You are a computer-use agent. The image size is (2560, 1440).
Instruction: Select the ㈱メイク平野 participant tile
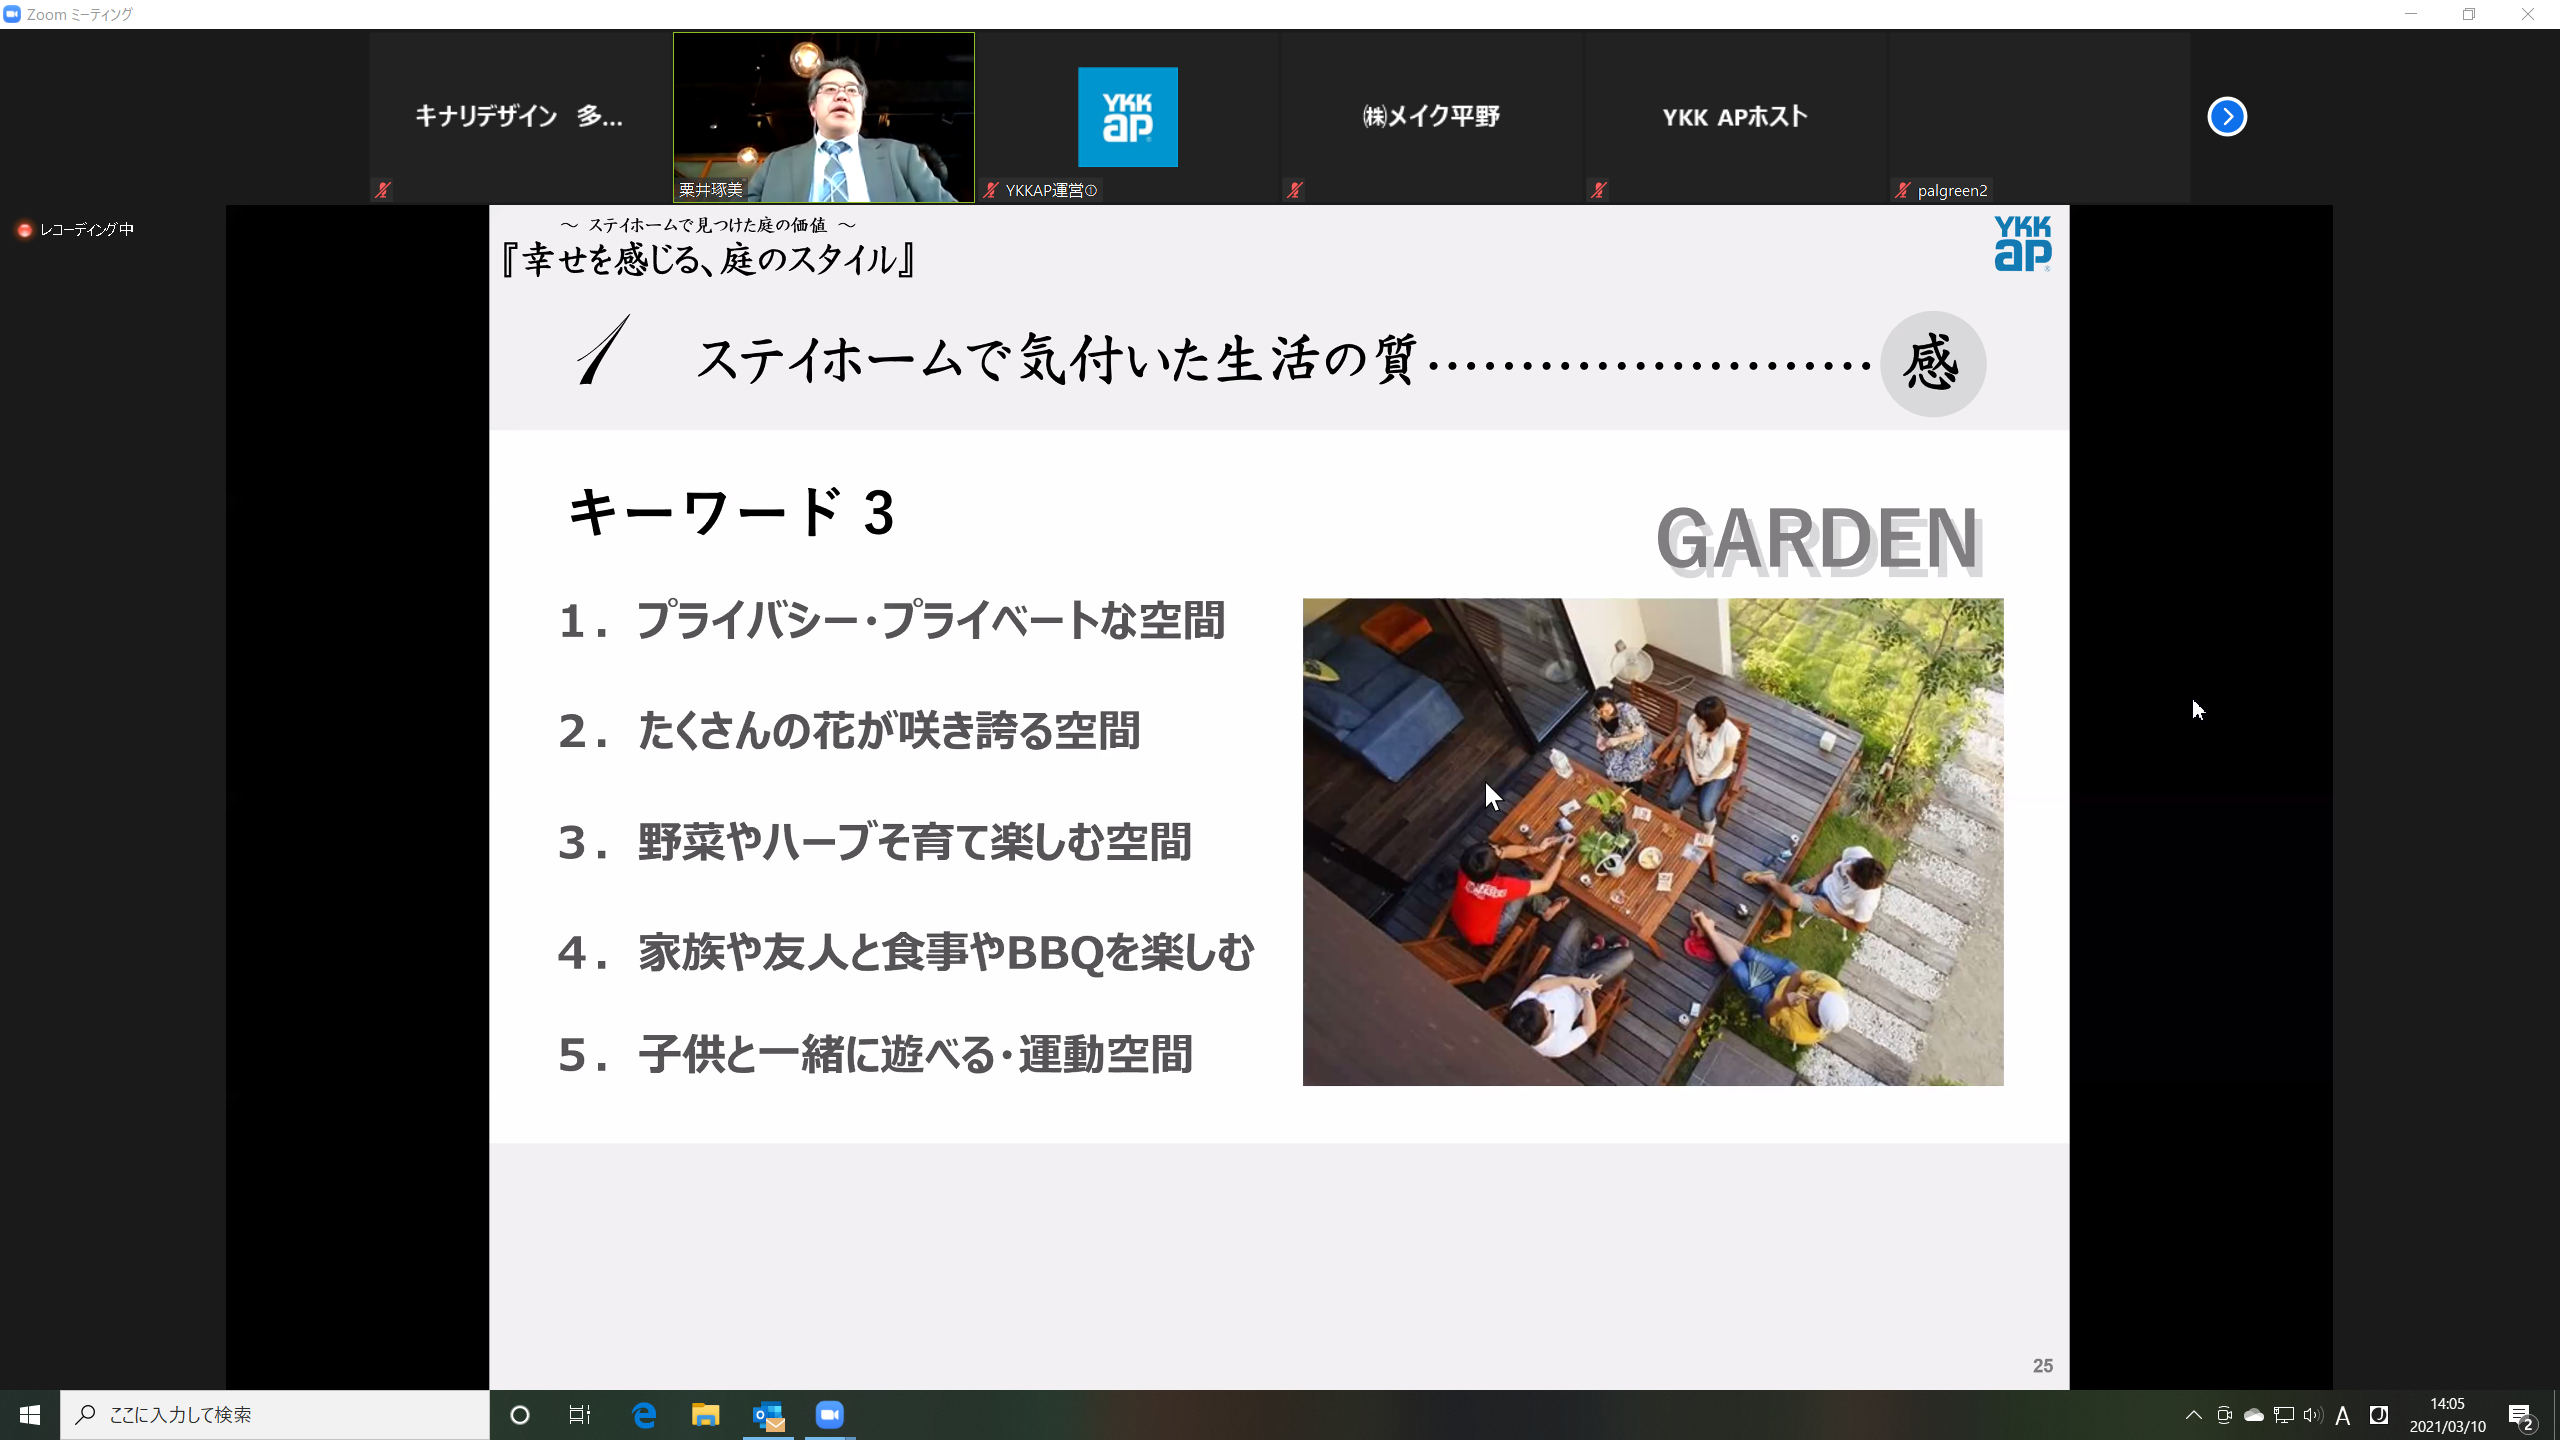(x=1432, y=117)
